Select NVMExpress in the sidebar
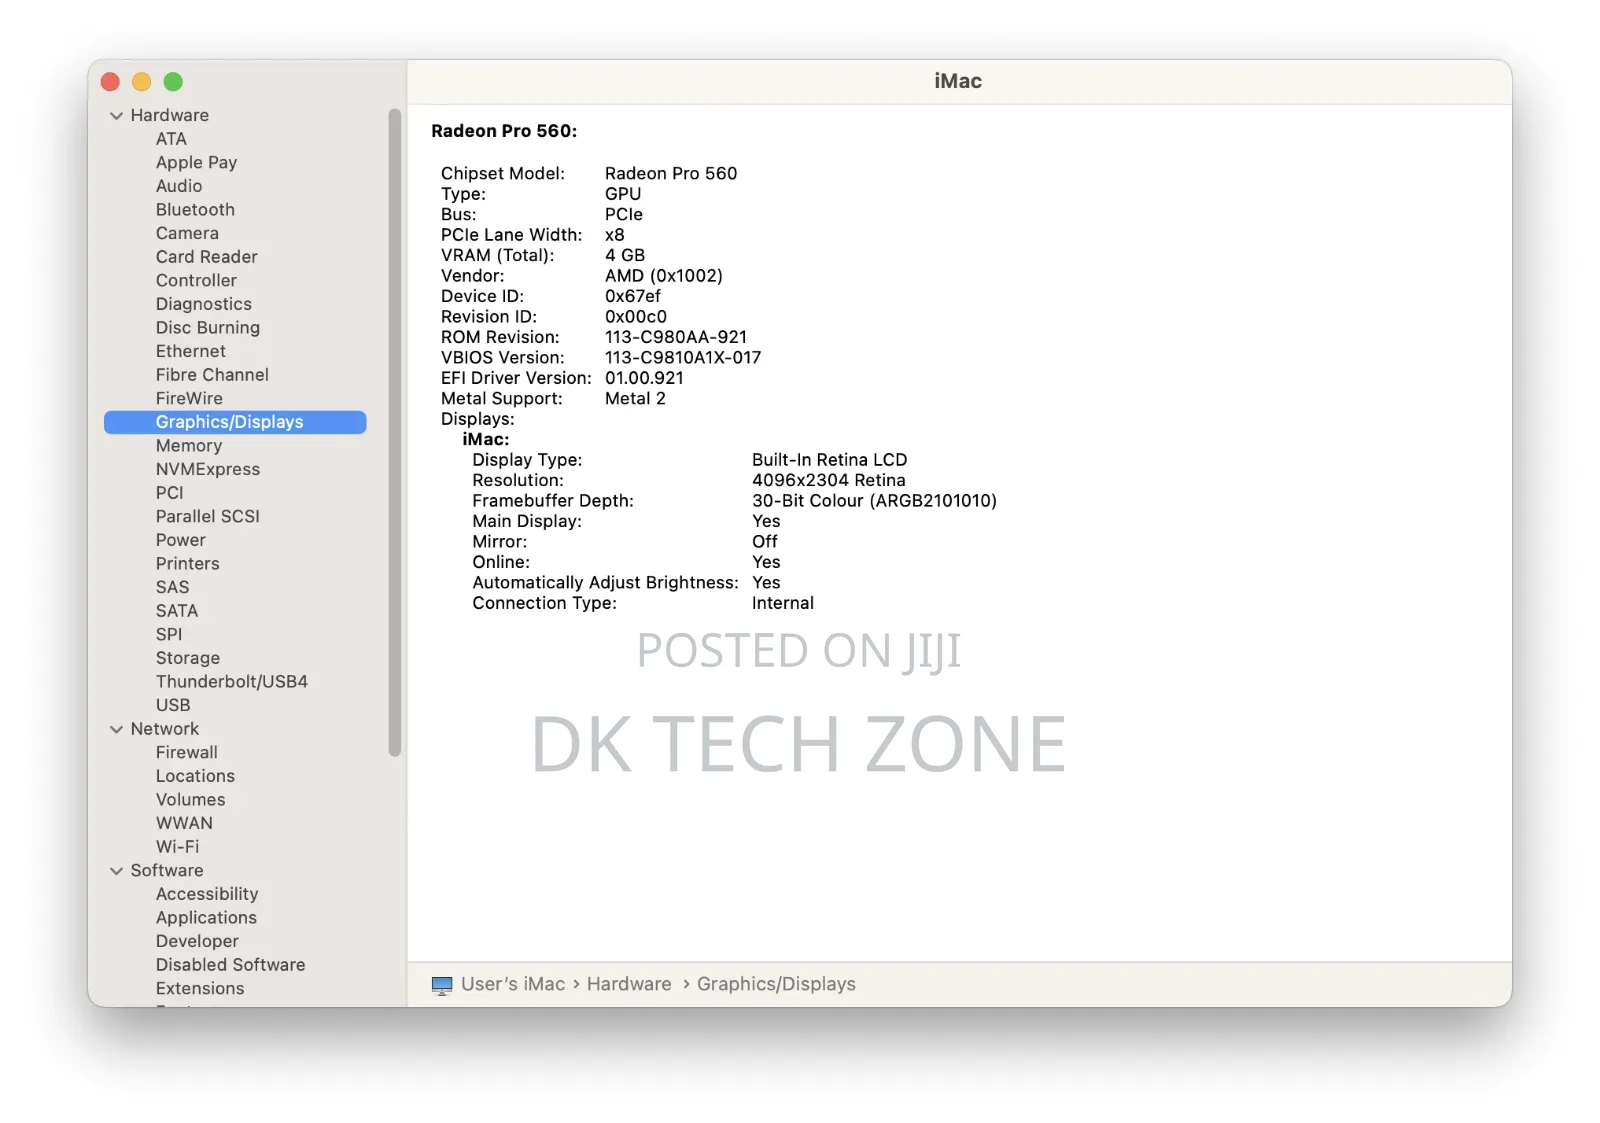 tap(207, 469)
